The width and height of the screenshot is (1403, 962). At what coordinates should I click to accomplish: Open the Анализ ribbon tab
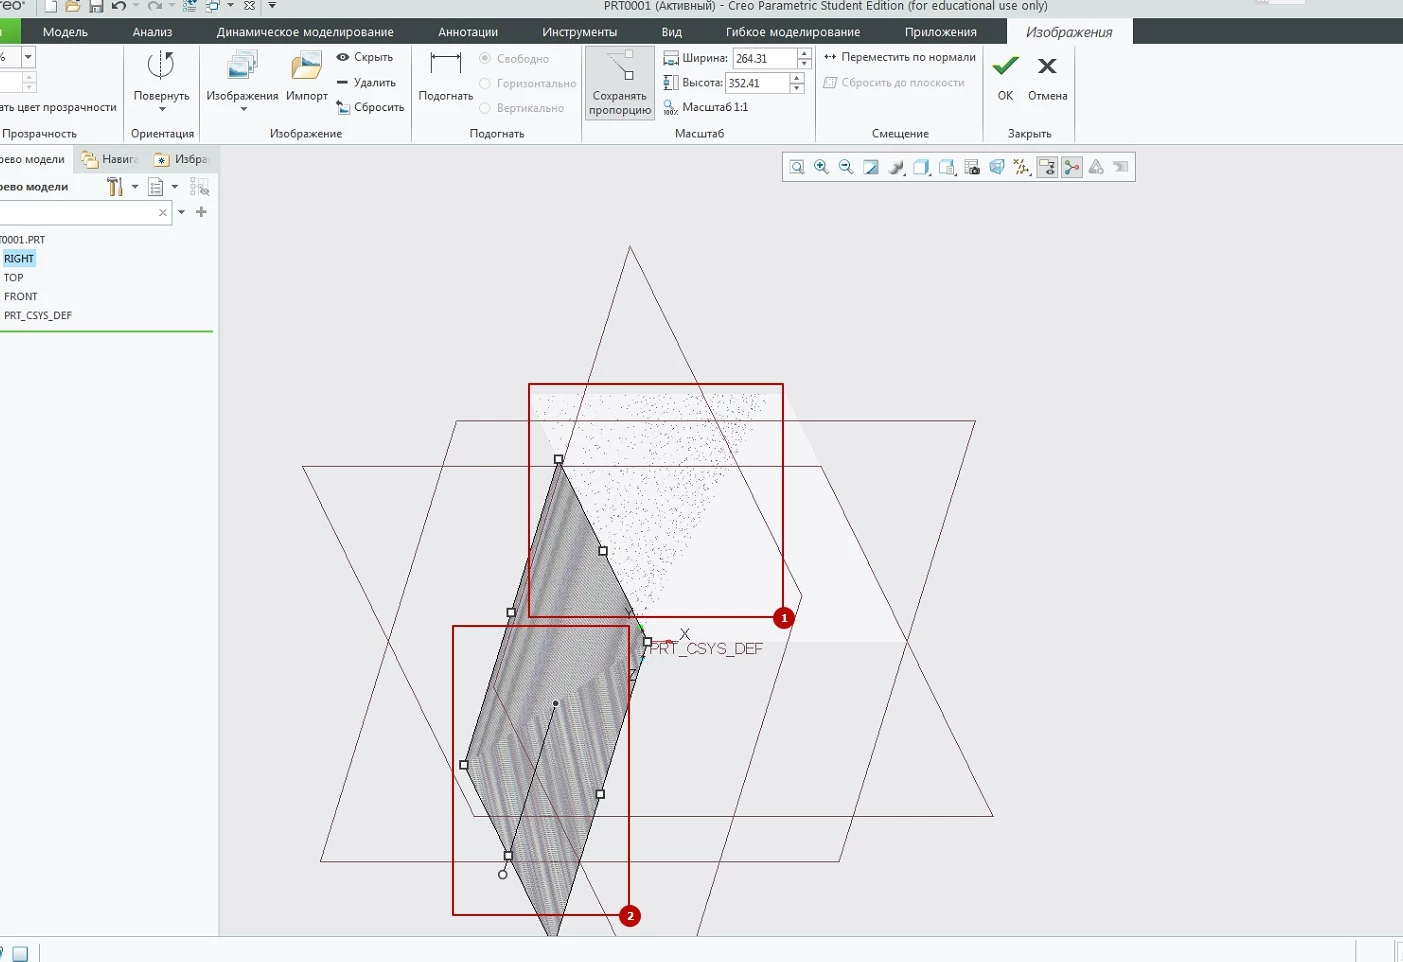152,32
